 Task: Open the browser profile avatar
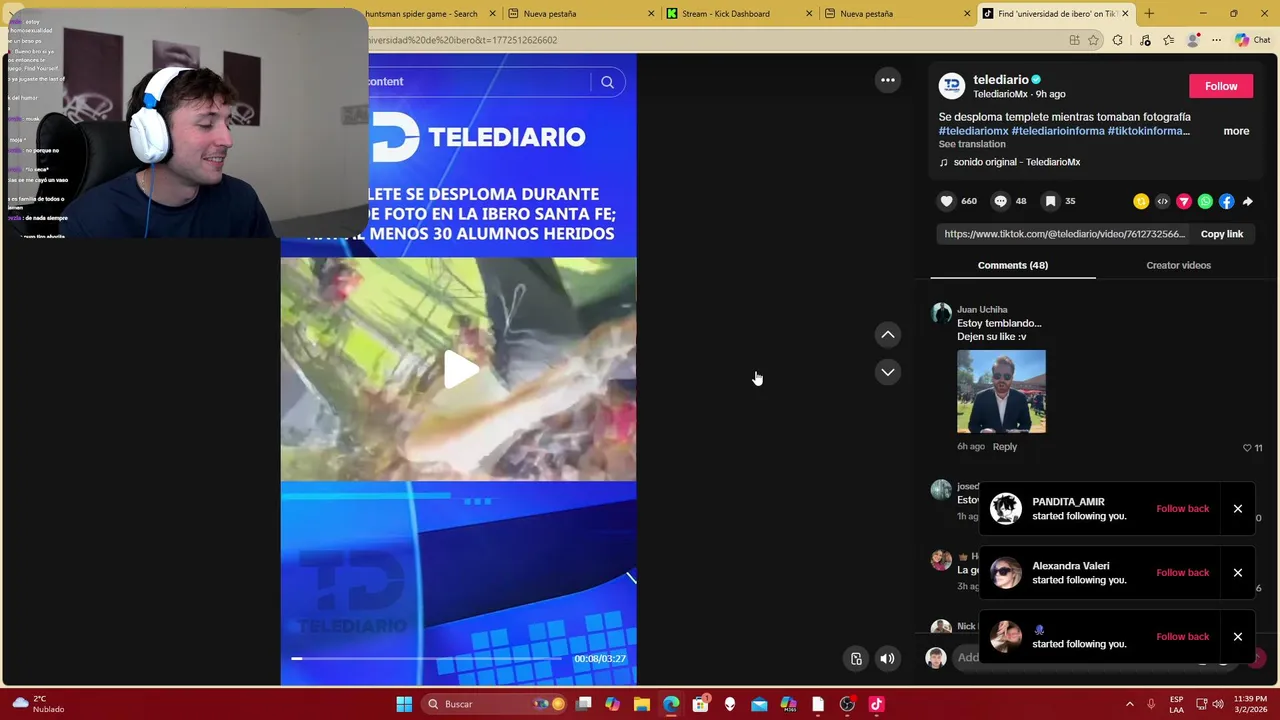coord(1192,40)
